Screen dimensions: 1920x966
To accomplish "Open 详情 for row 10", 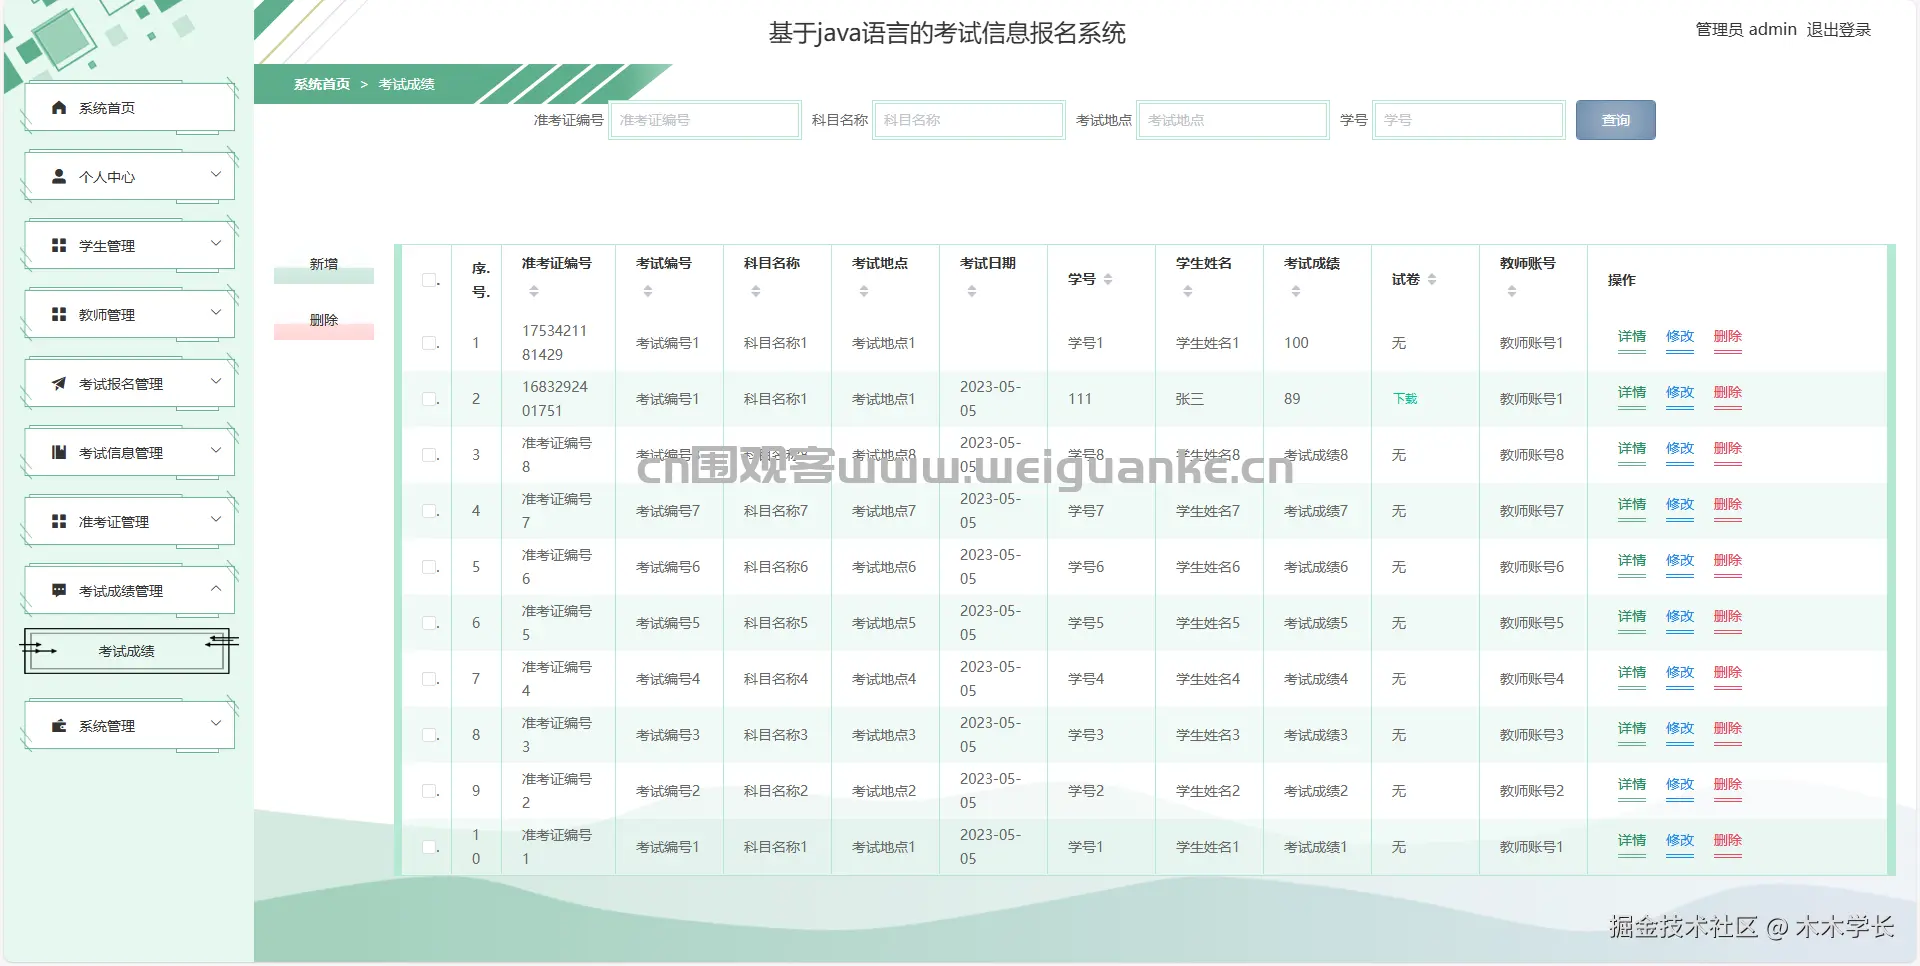I will coord(1632,841).
